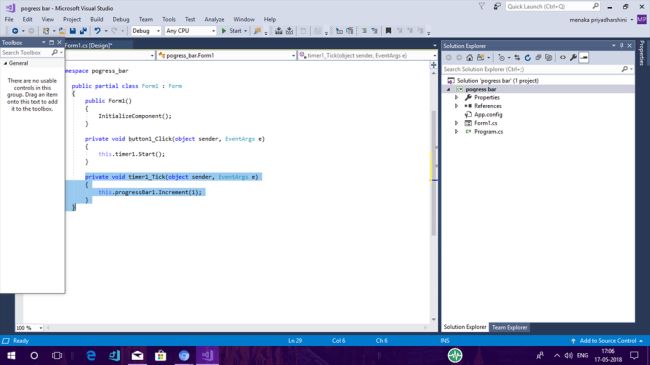Toggle bookmark icon in the toolbar
650x365 pixels.
point(388,31)
